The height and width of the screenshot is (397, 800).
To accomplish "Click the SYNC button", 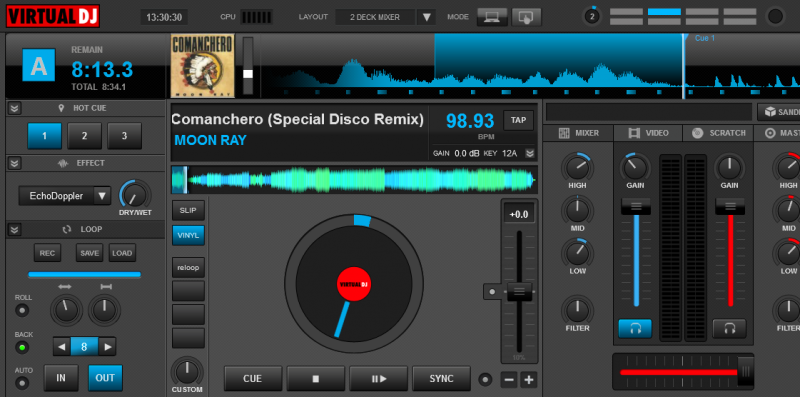I will pos(441,379).
